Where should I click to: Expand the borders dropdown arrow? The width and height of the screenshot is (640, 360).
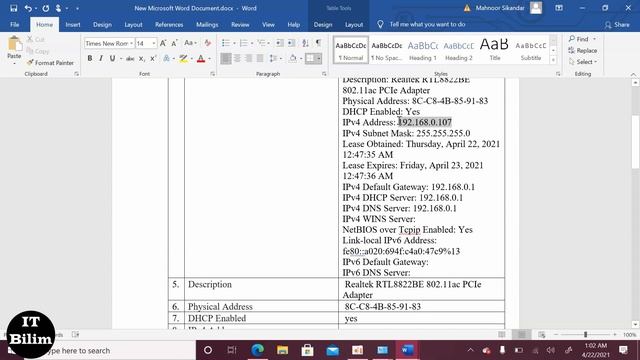[x=319, y=59]
